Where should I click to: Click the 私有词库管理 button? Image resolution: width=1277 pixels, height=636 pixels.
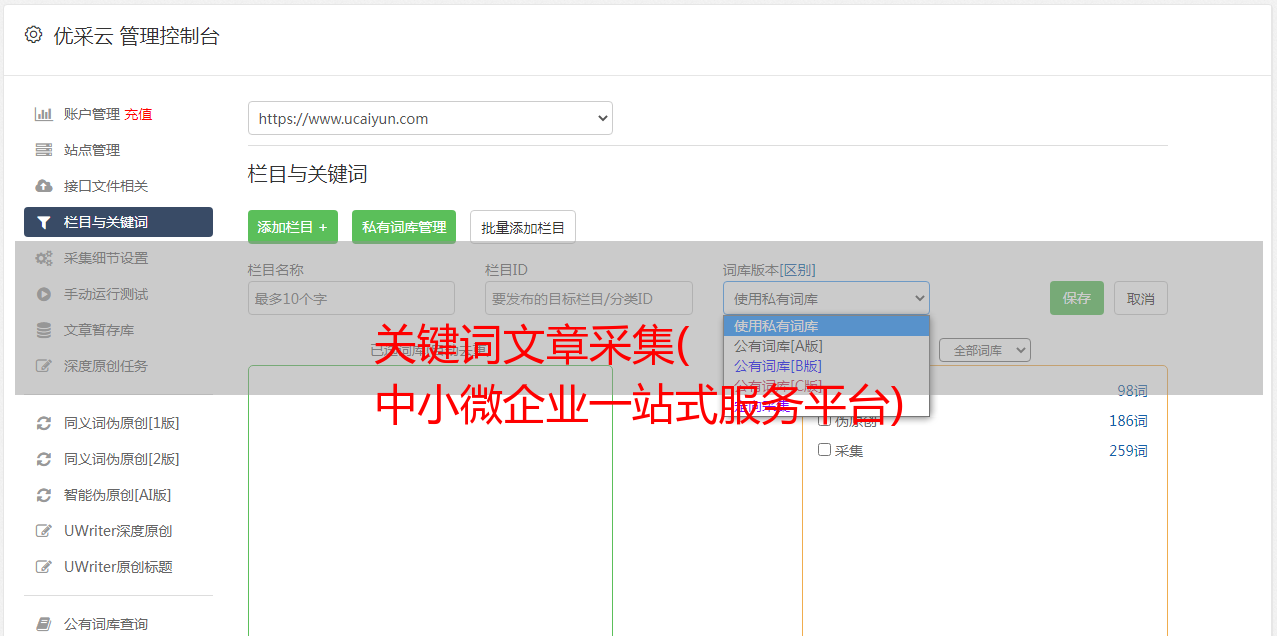[x=404, y=227]
